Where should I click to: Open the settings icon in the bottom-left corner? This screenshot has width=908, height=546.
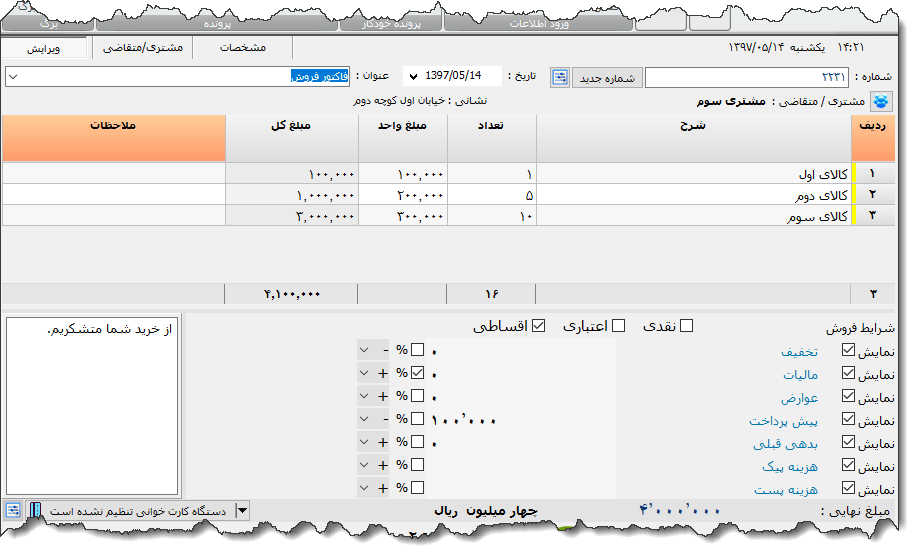click(x=13, y=510)
